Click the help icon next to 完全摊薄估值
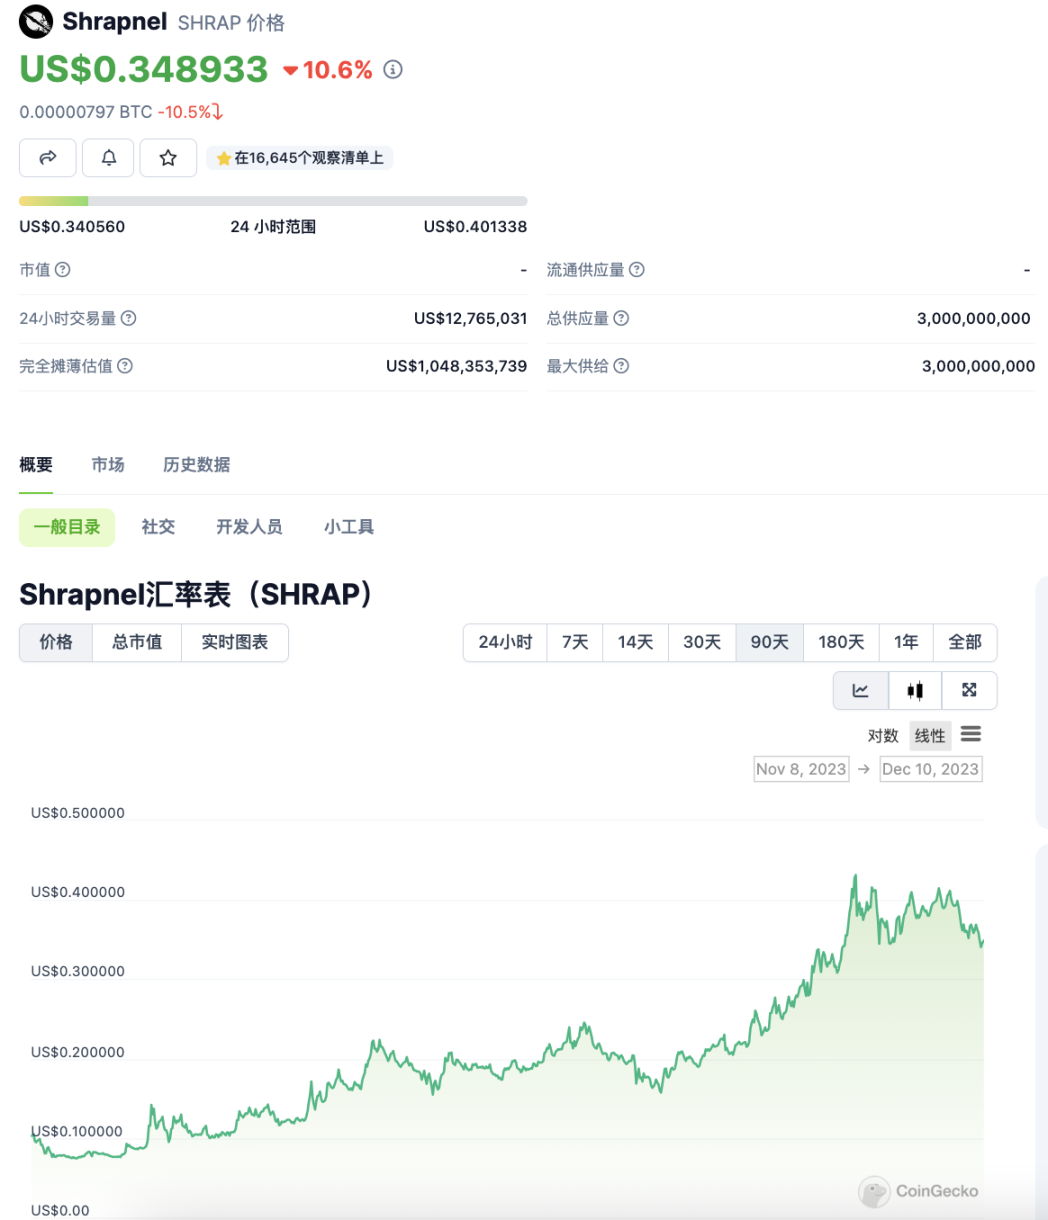Viewport: 1048px width, 1220px height. tap(125, 366)
